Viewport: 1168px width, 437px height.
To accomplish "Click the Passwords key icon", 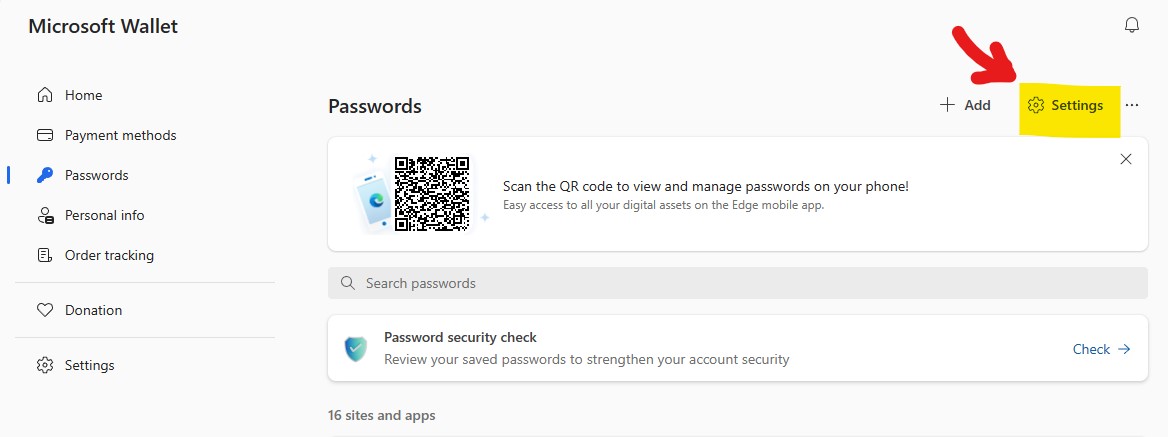I will [x=45, y=175].
